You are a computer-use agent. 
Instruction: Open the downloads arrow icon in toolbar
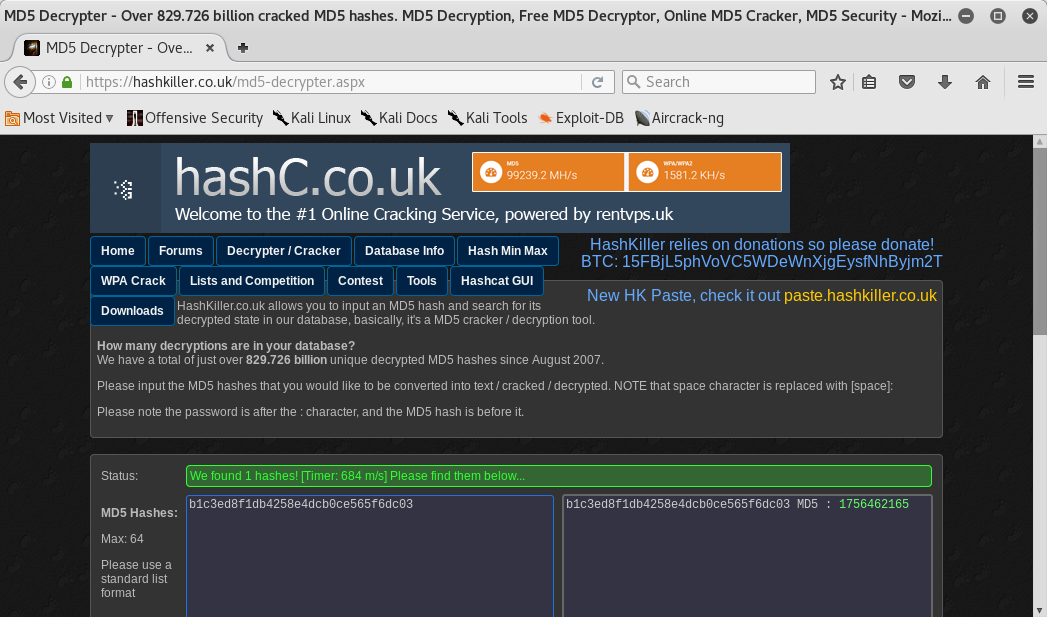tap(945, 82)
